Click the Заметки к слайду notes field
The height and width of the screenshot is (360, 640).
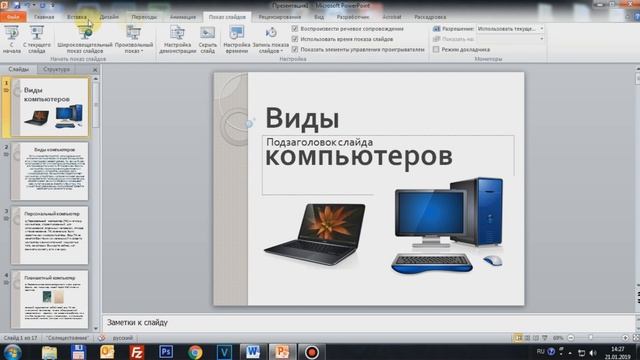(x=369, y=322)
